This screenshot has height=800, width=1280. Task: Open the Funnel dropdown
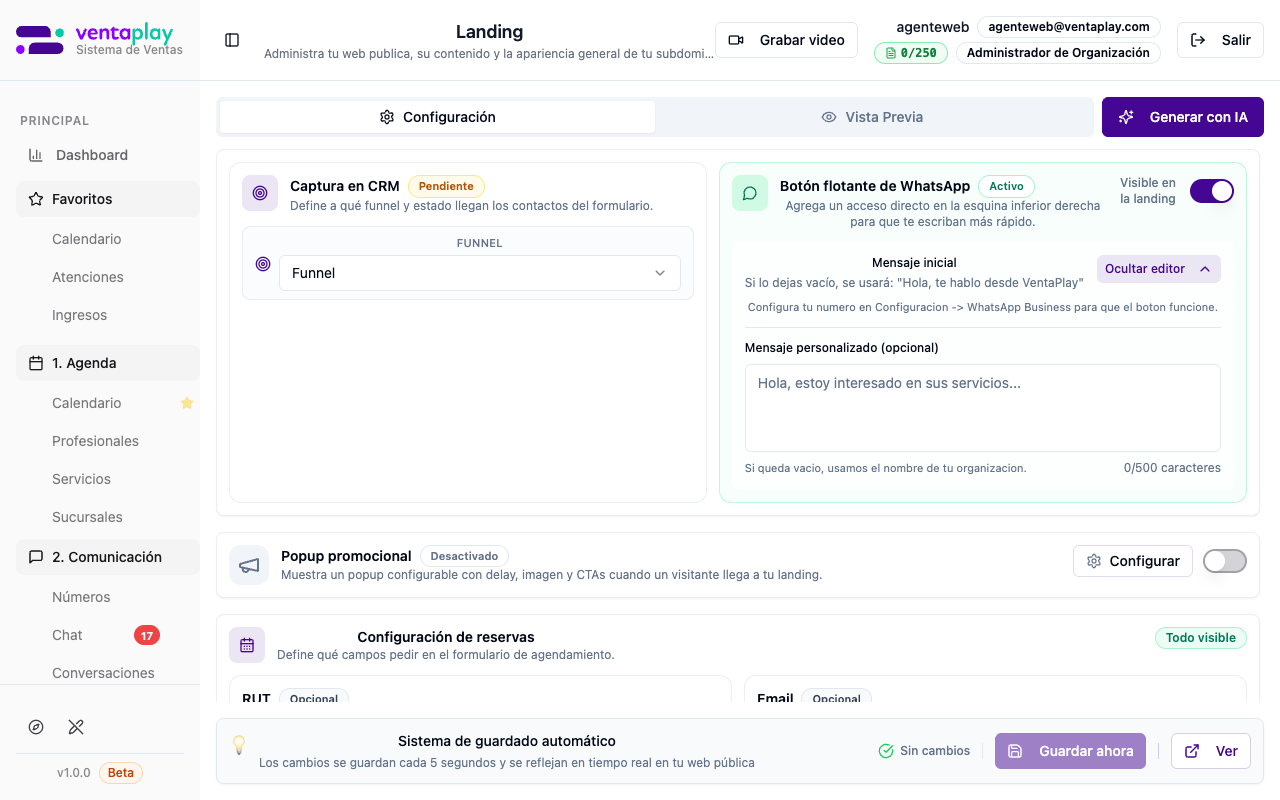[479, 273]
